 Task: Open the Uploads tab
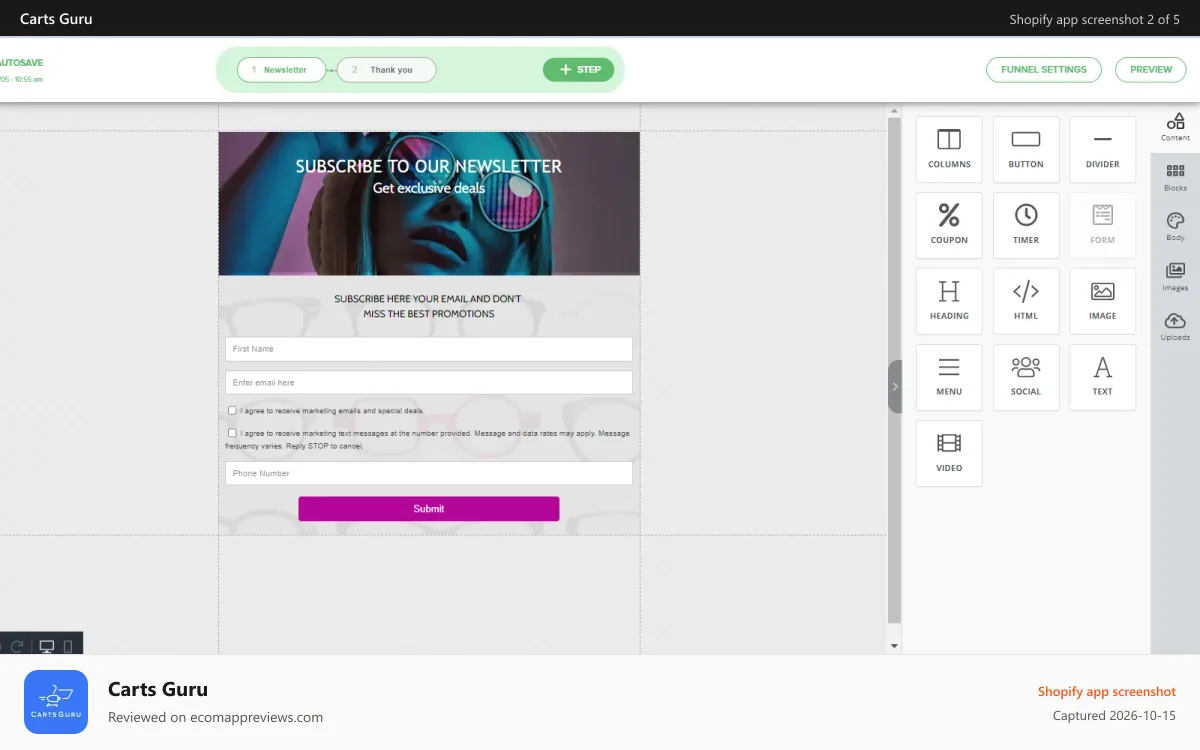1175,327
